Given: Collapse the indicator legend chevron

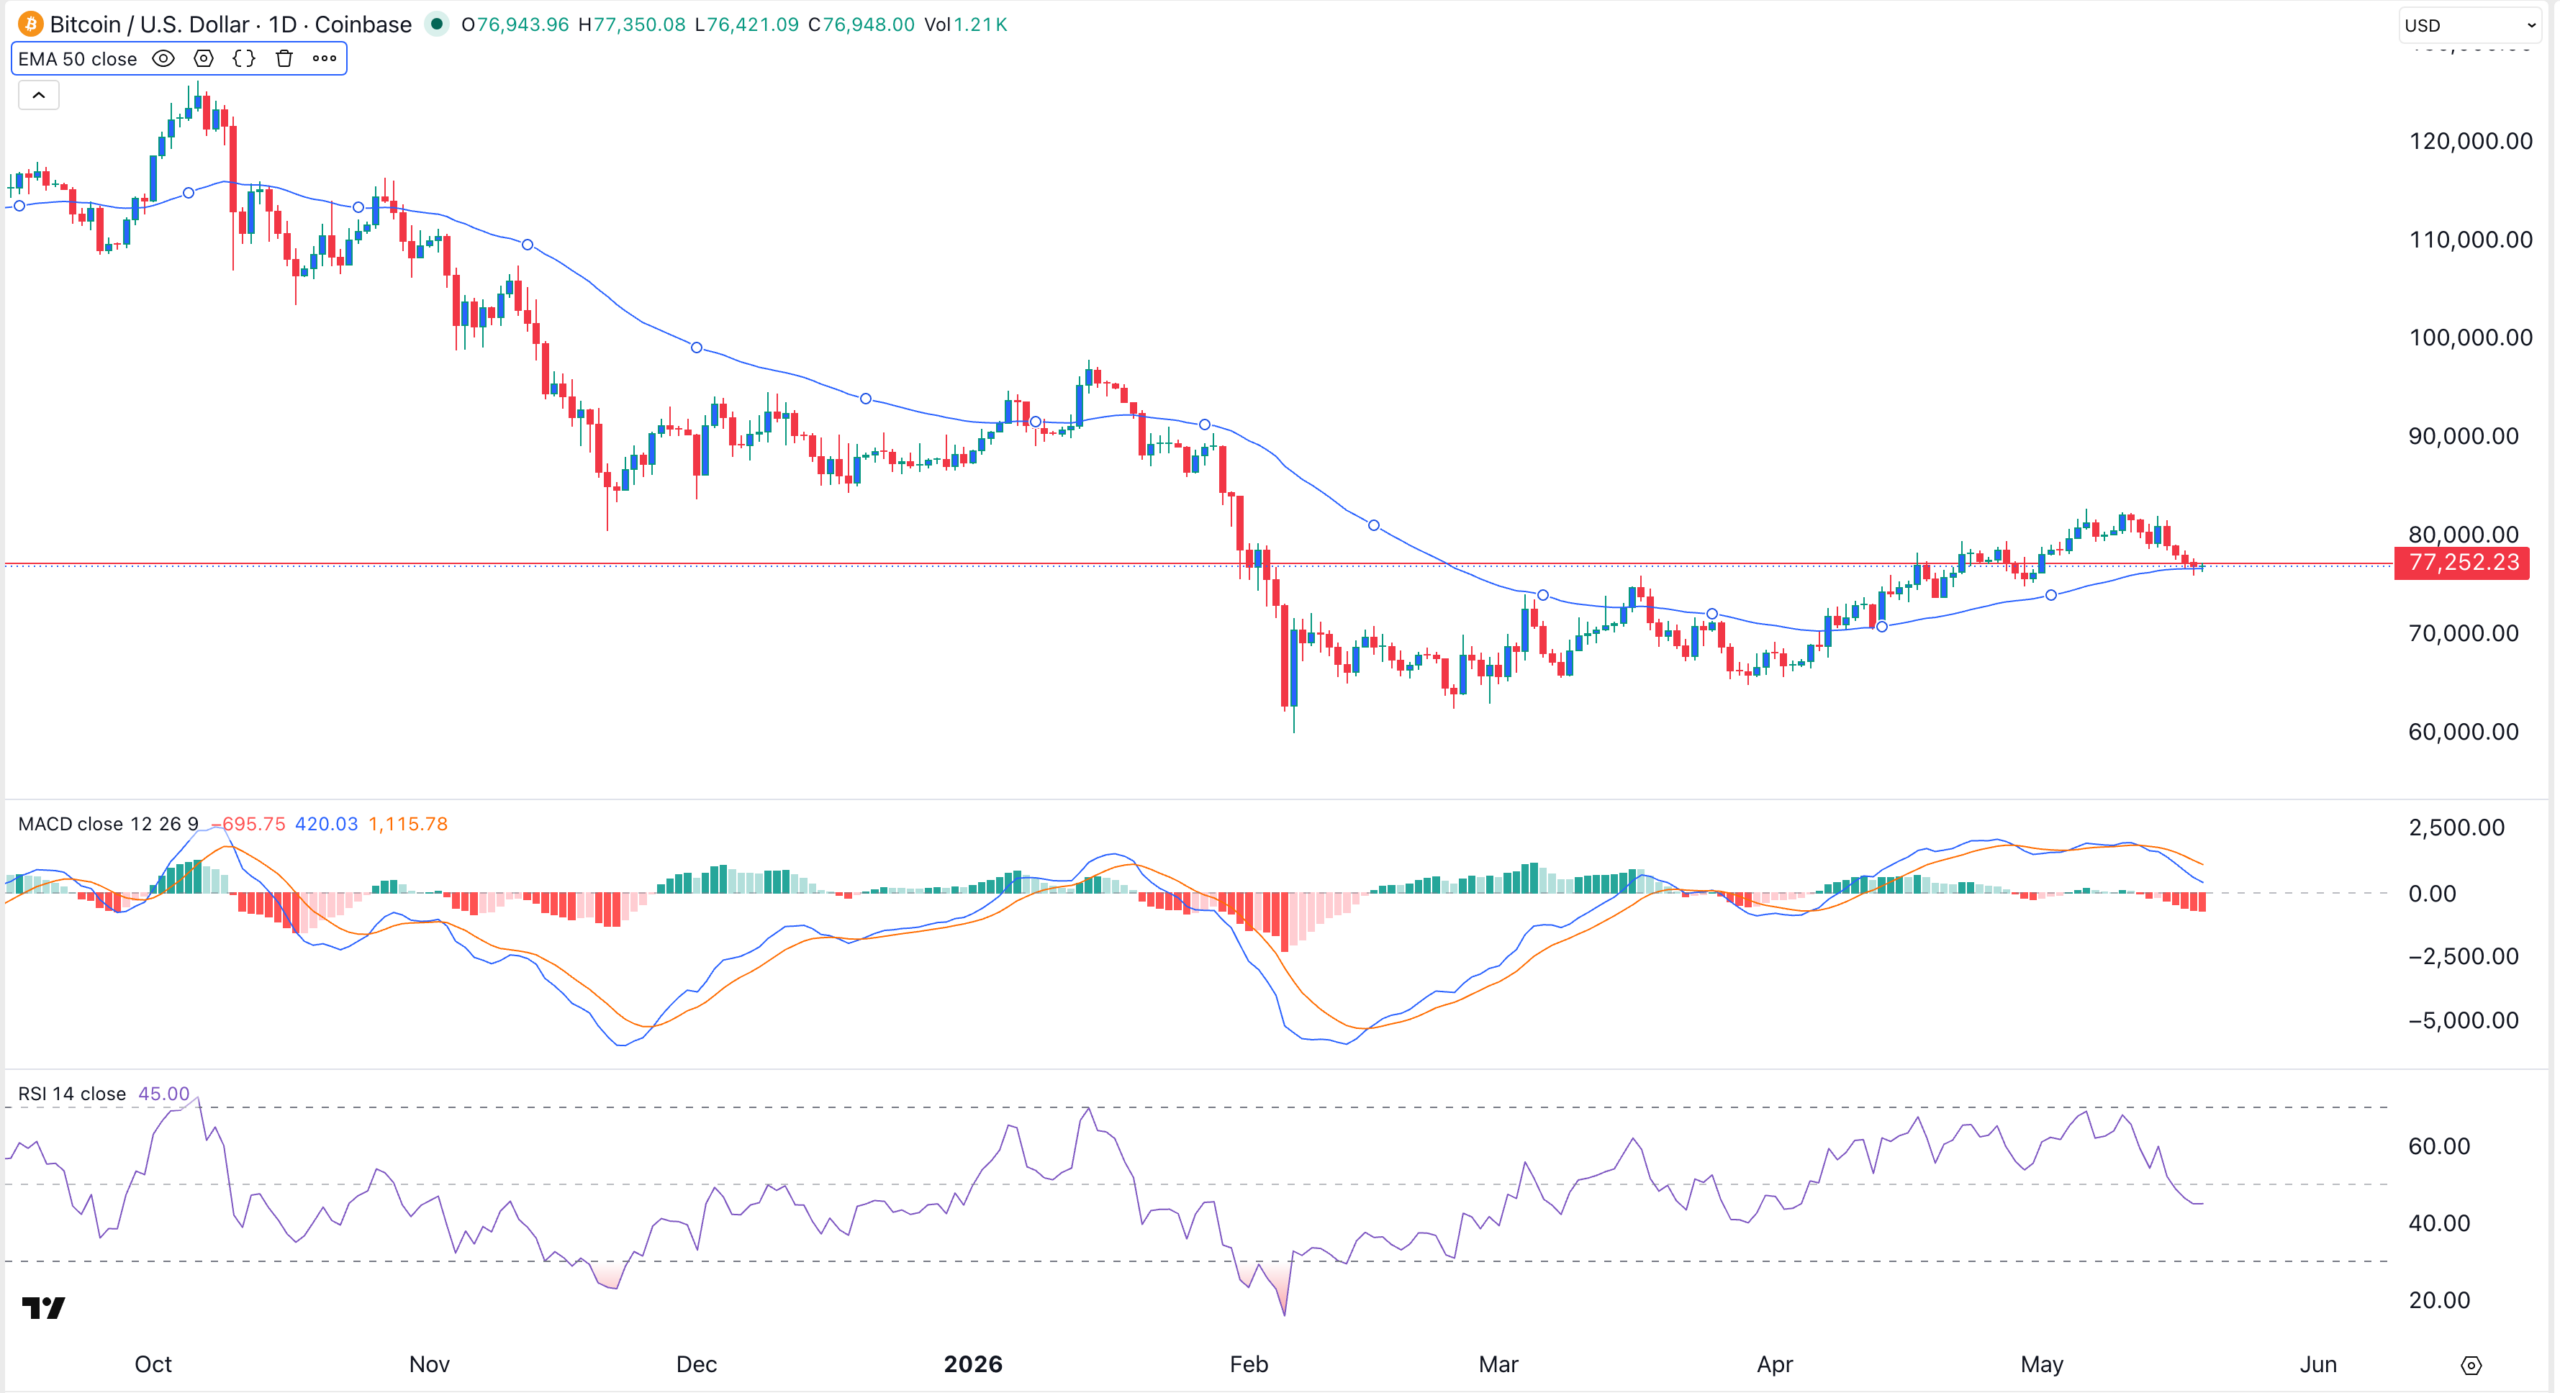Looking at the screenshot, I should coord(39,96).
